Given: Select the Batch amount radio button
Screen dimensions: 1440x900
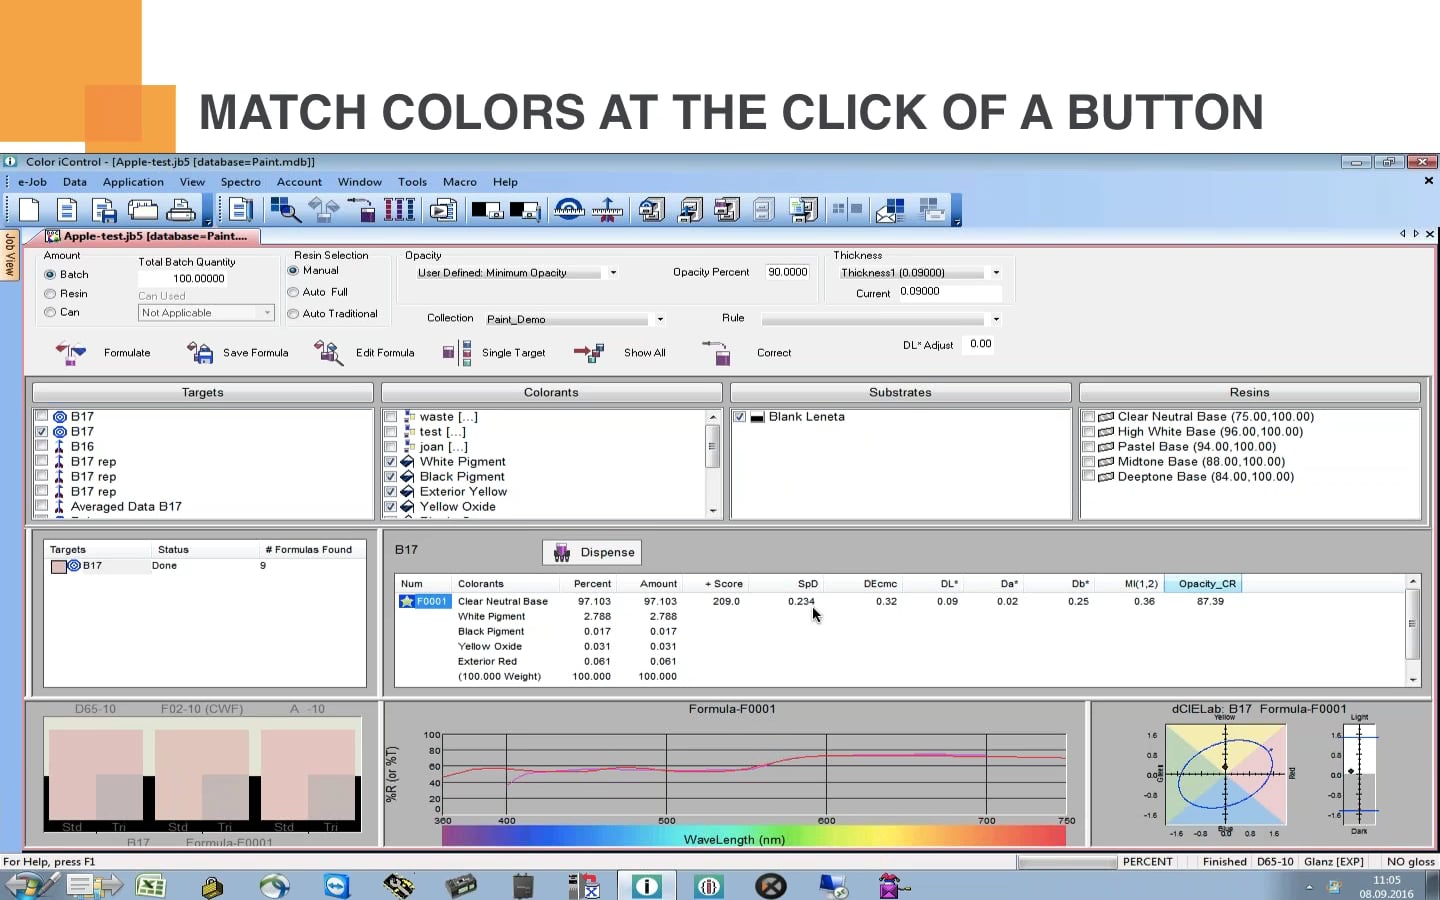Looking at the screenshot, I should coord(50,275).
